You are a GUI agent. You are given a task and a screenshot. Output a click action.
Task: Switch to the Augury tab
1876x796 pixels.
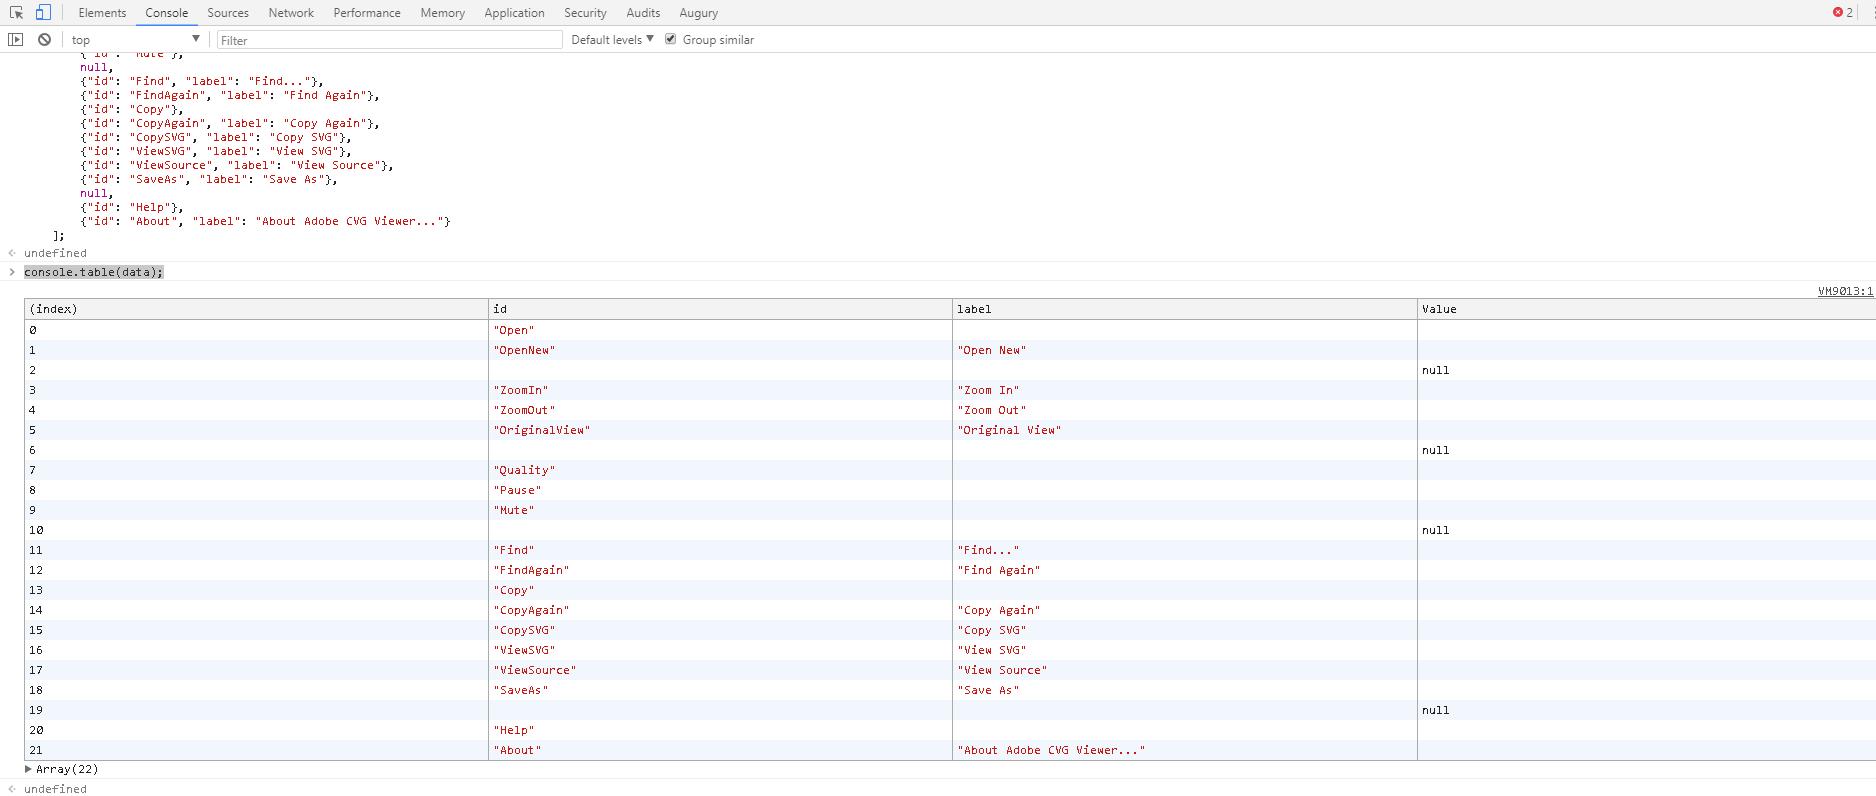pos(698,13)
